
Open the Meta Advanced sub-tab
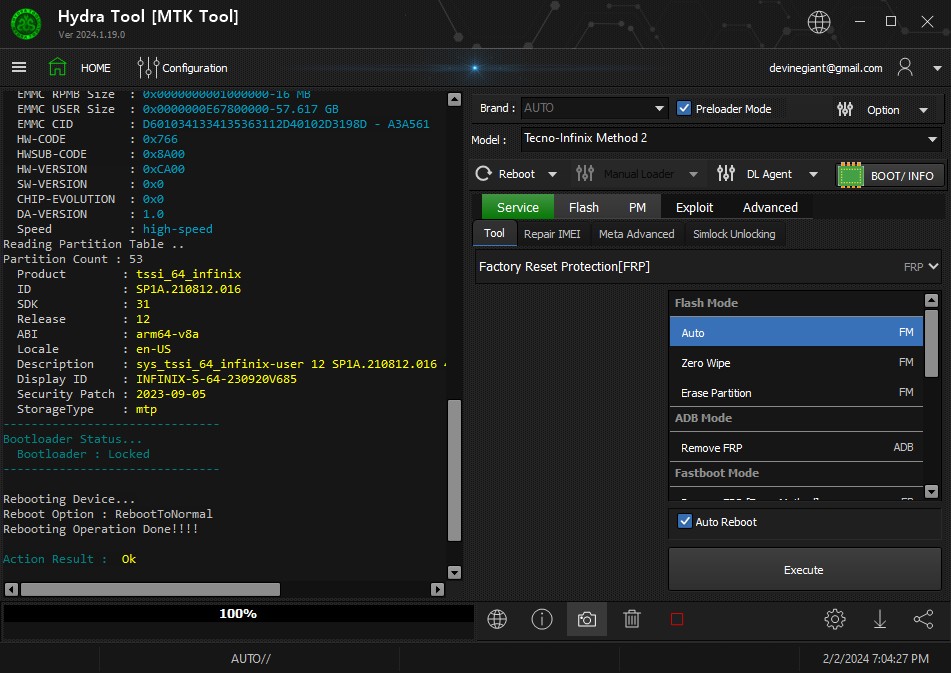(636, 234)
